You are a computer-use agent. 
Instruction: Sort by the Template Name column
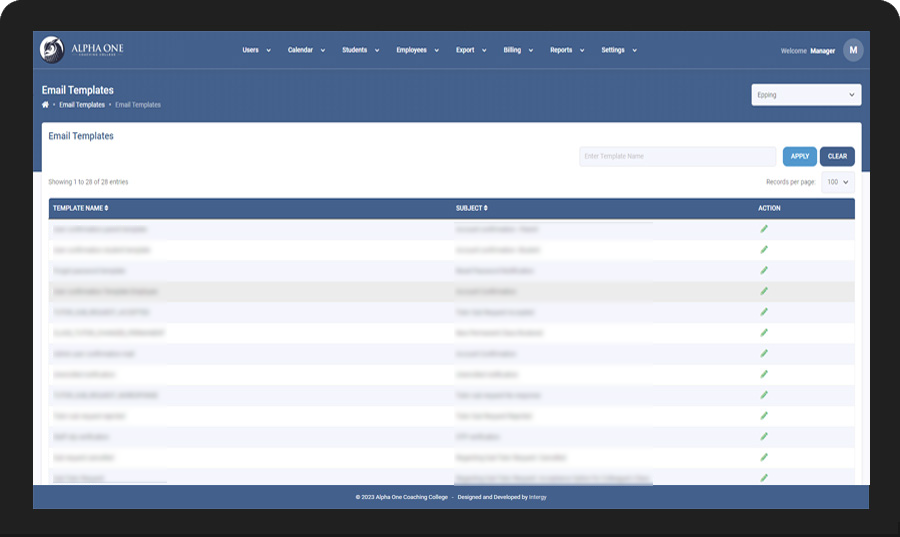pyautogui.click(x=80, y=208)
